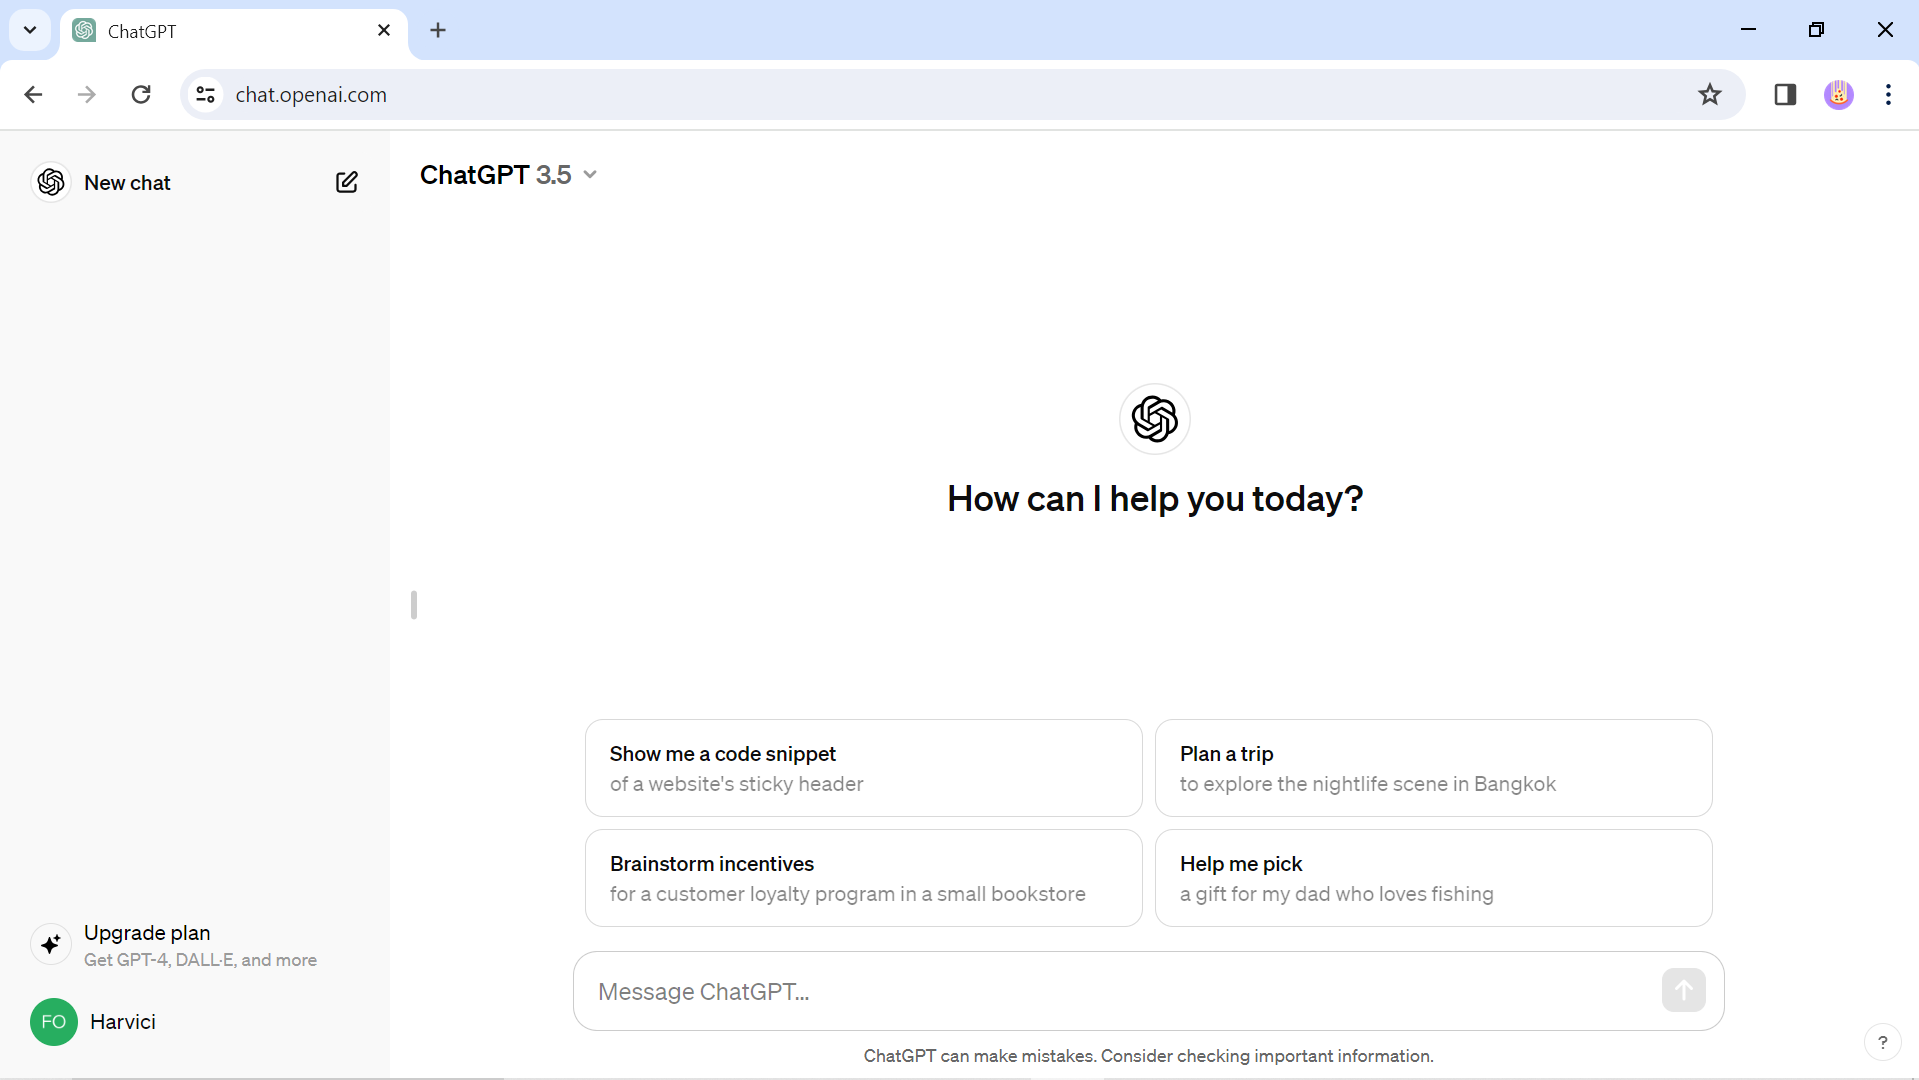Close the ChatGPT browser tab
1919x1080 pixels.
(384, 30)
